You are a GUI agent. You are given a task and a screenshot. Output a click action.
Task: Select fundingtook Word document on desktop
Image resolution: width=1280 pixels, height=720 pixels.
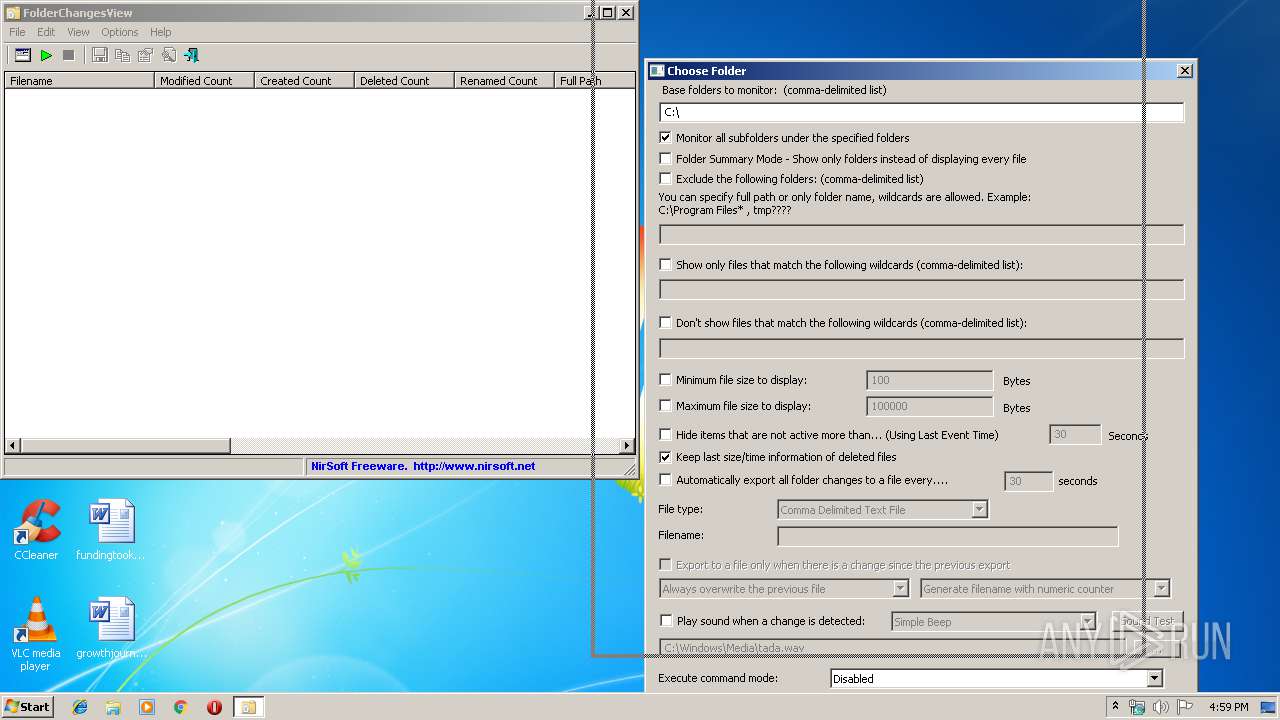pyautogui.click(x=110, y=530)
